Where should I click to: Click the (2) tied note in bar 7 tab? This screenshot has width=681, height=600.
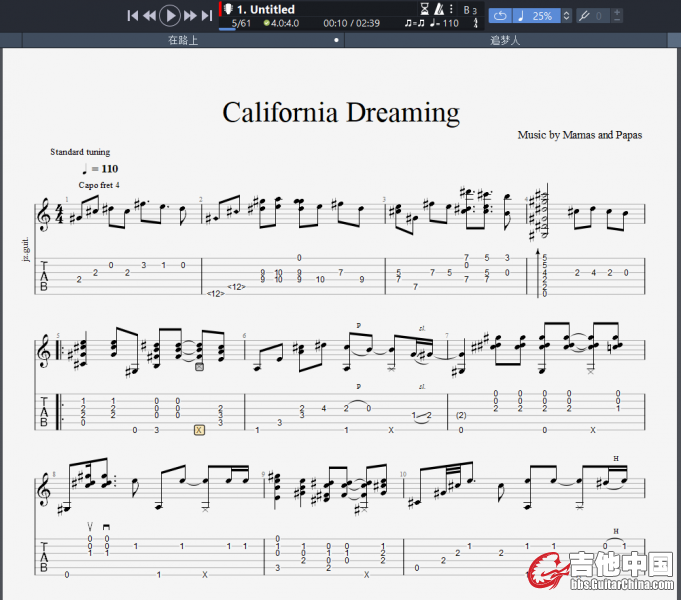tap(461, 415)
